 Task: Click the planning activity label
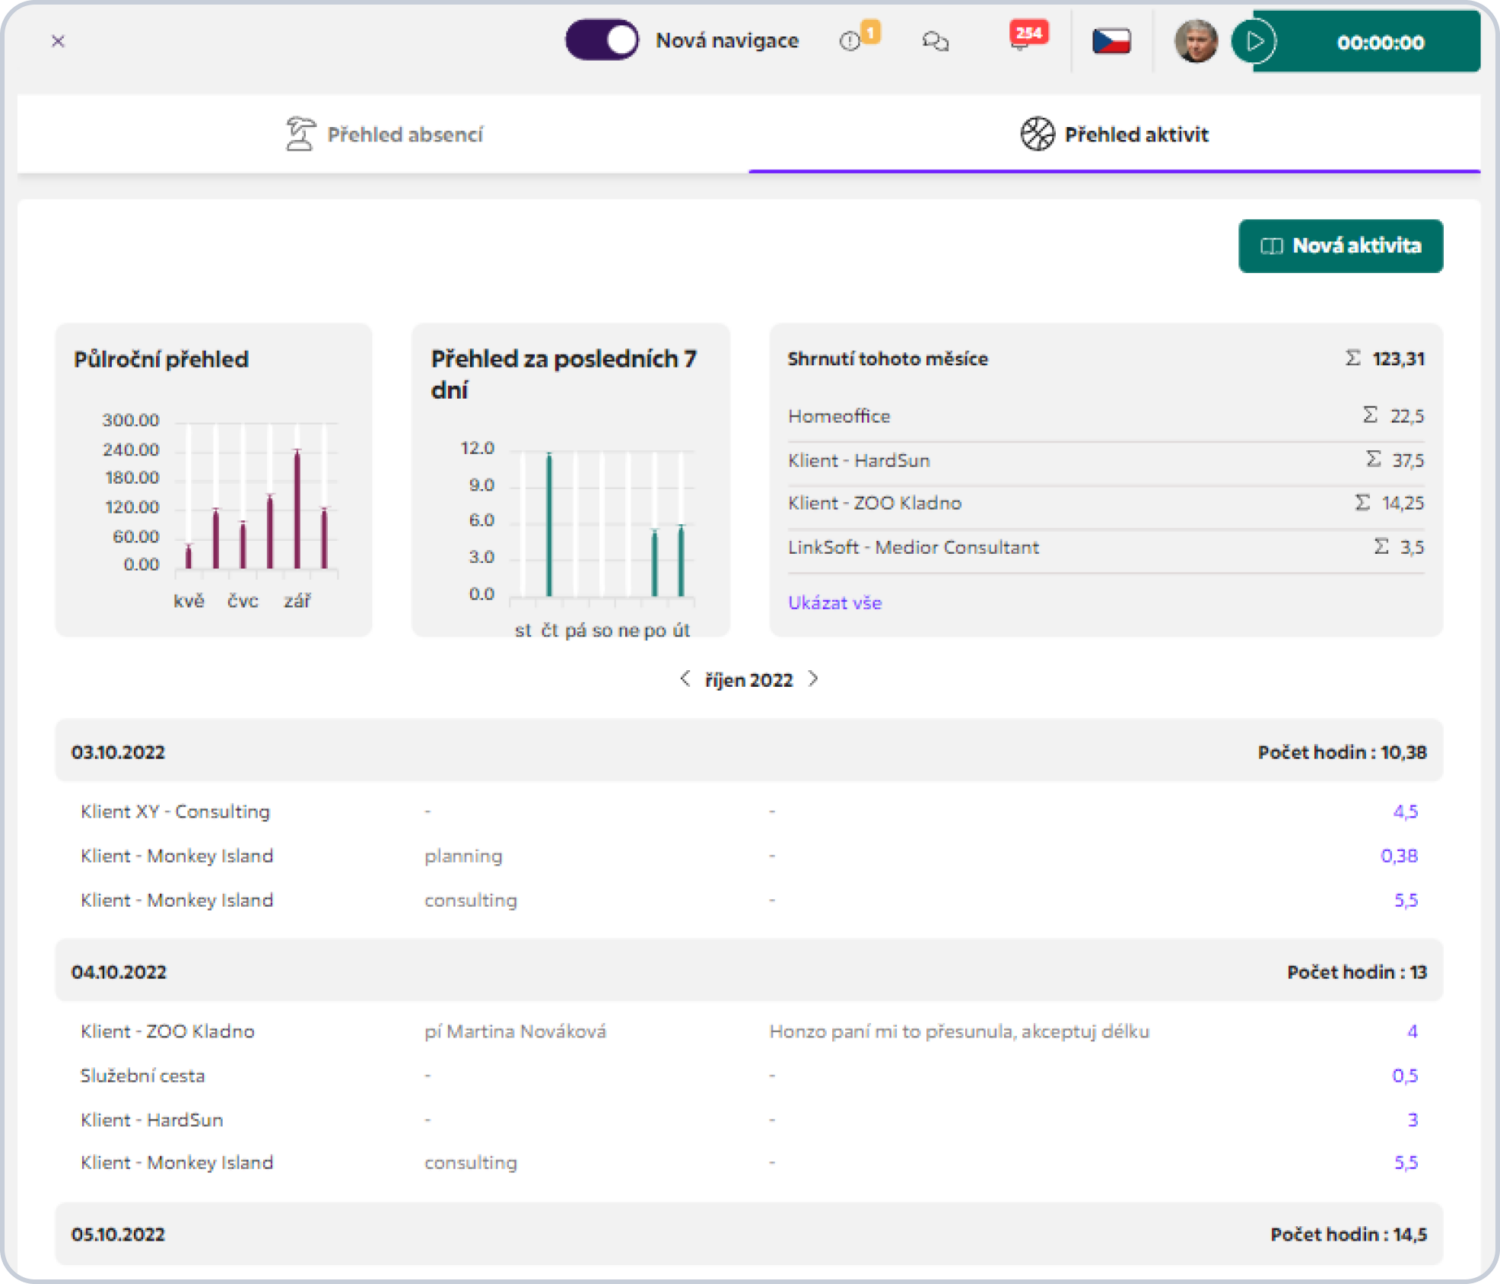[463, 856]
